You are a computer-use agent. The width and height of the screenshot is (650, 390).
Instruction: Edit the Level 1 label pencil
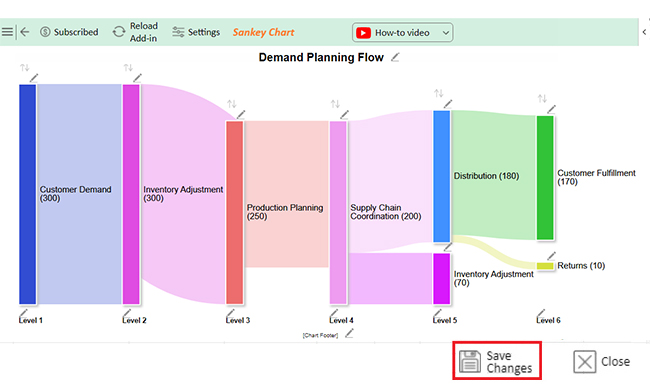click(x=23, y=313)
